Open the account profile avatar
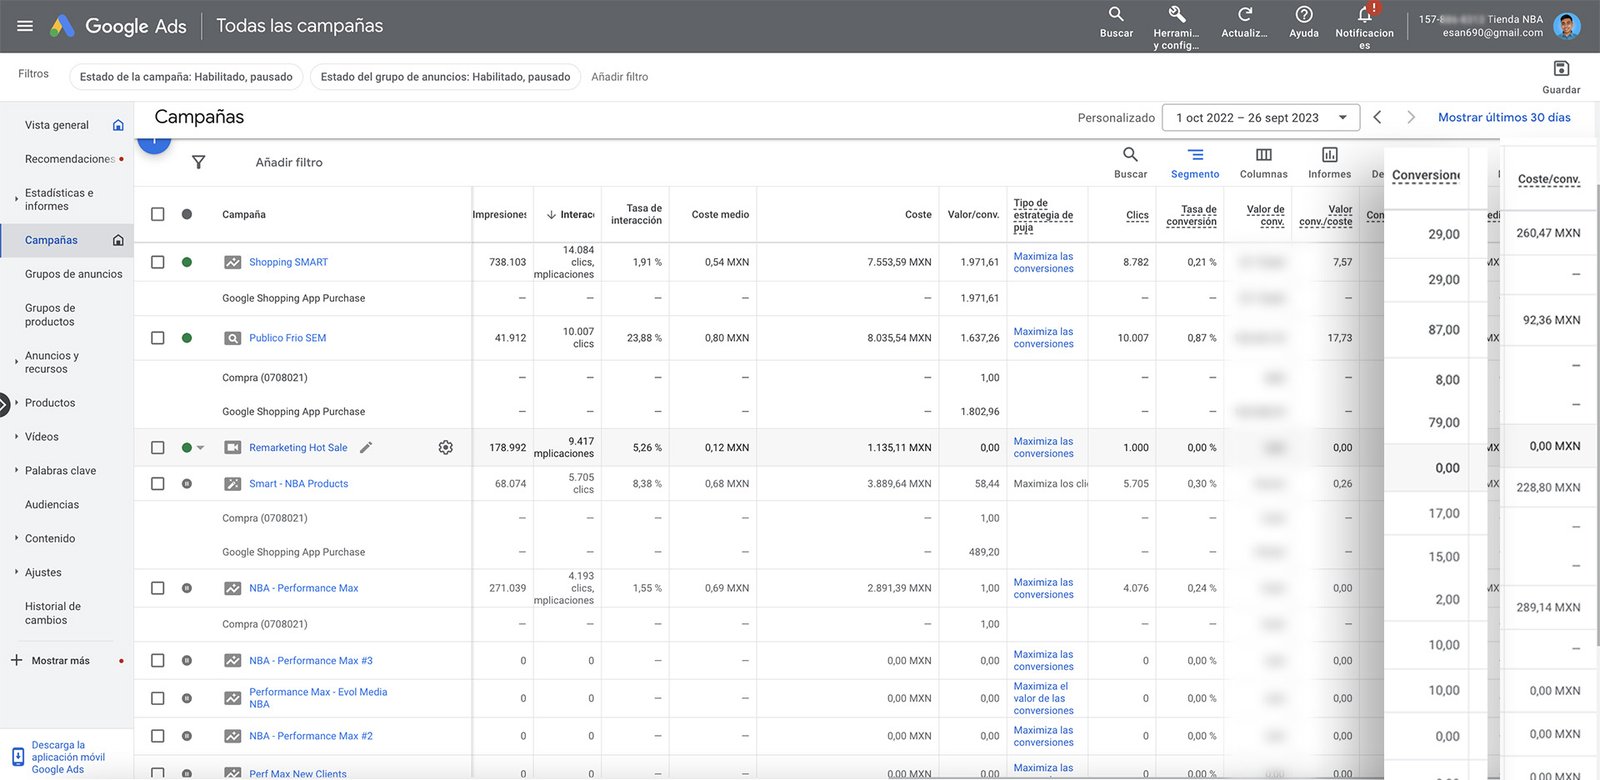 pos(1567,26)
